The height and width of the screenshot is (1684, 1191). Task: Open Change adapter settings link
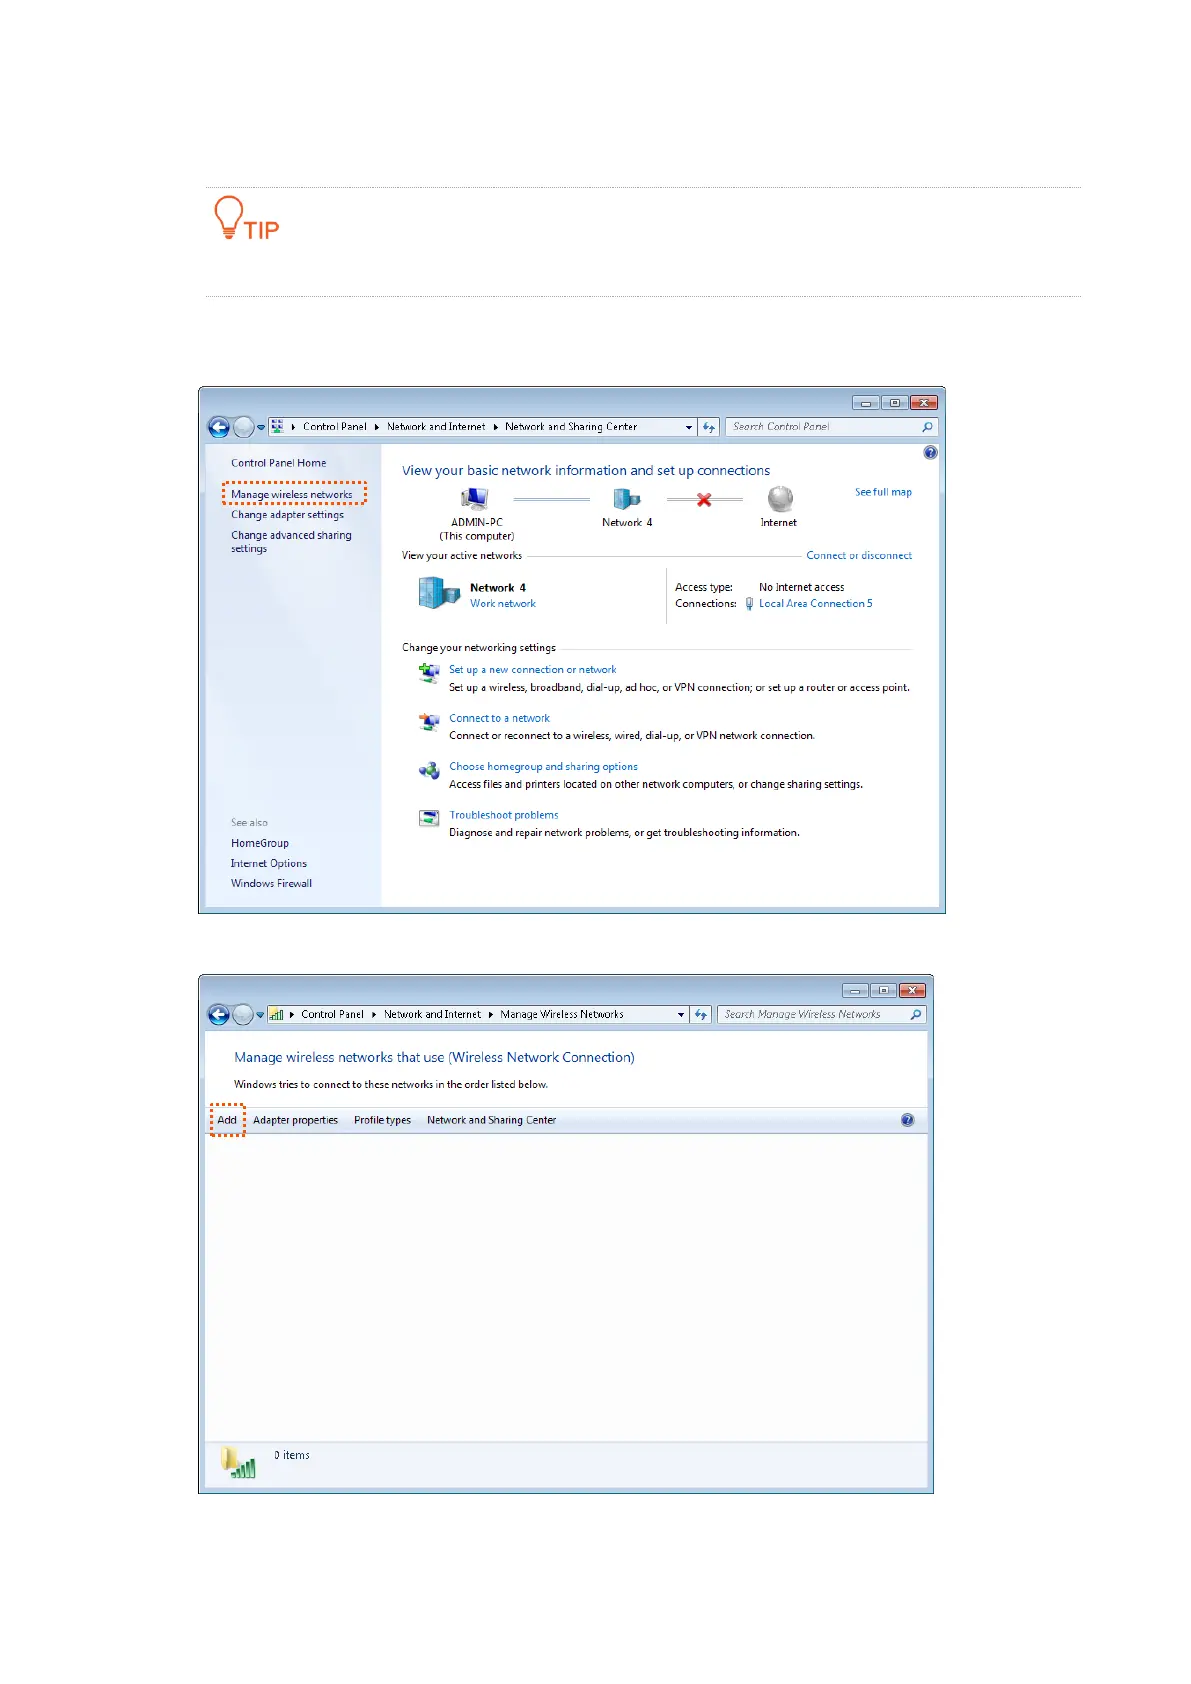[x=287, y=515]
